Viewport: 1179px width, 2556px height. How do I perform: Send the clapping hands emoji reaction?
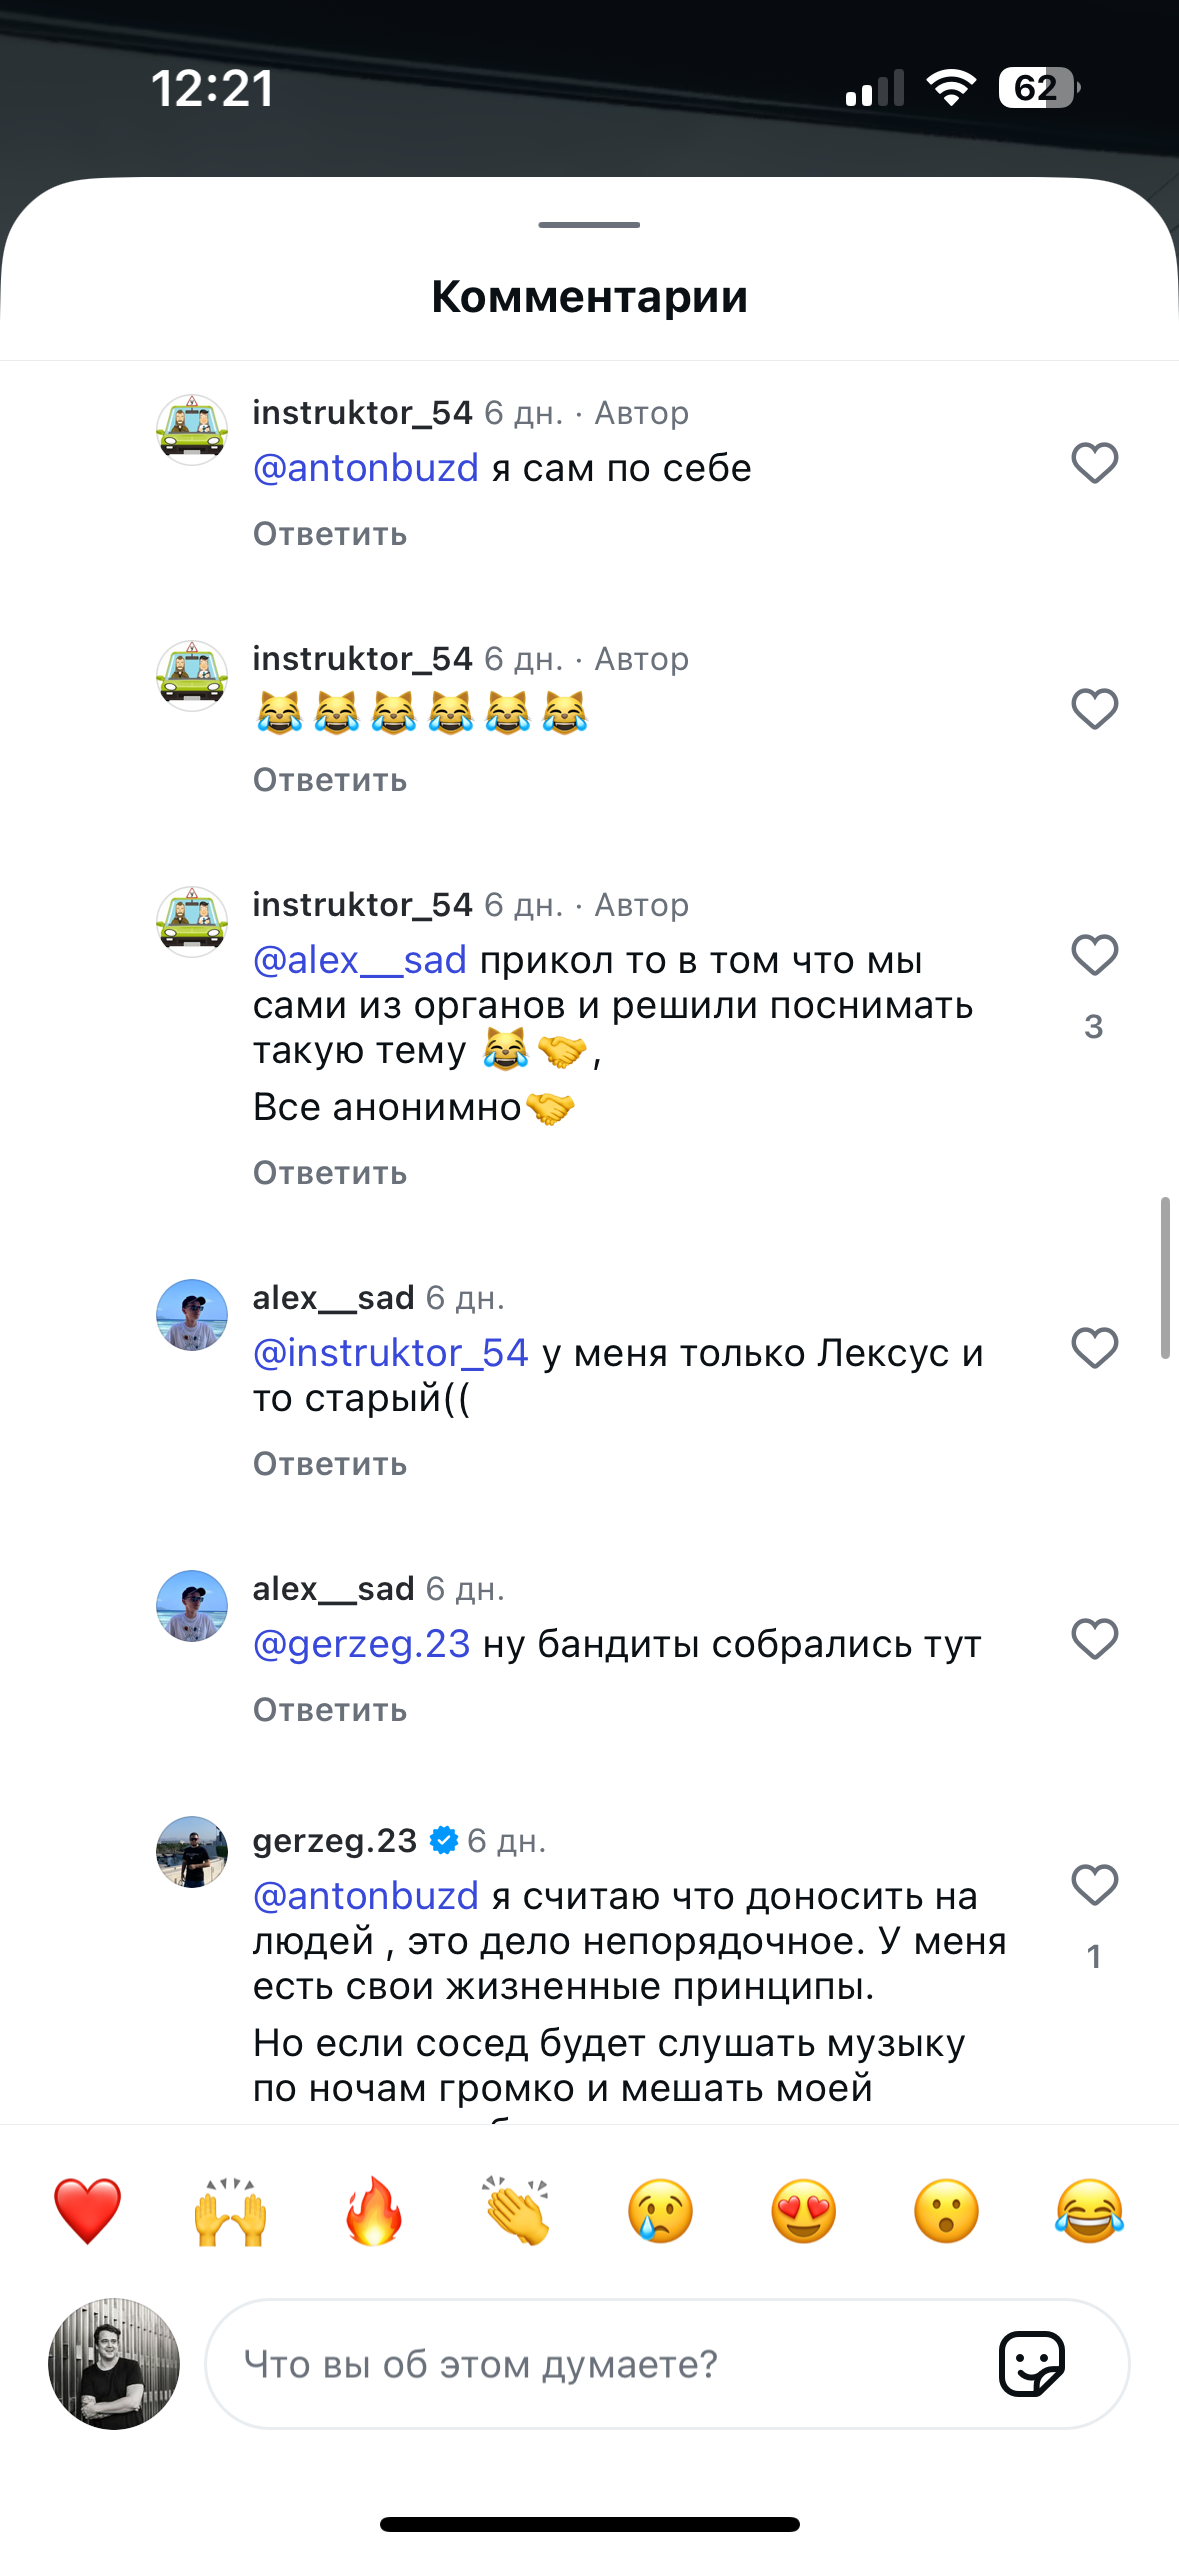pyautogui.click(x=517, y=2210)
